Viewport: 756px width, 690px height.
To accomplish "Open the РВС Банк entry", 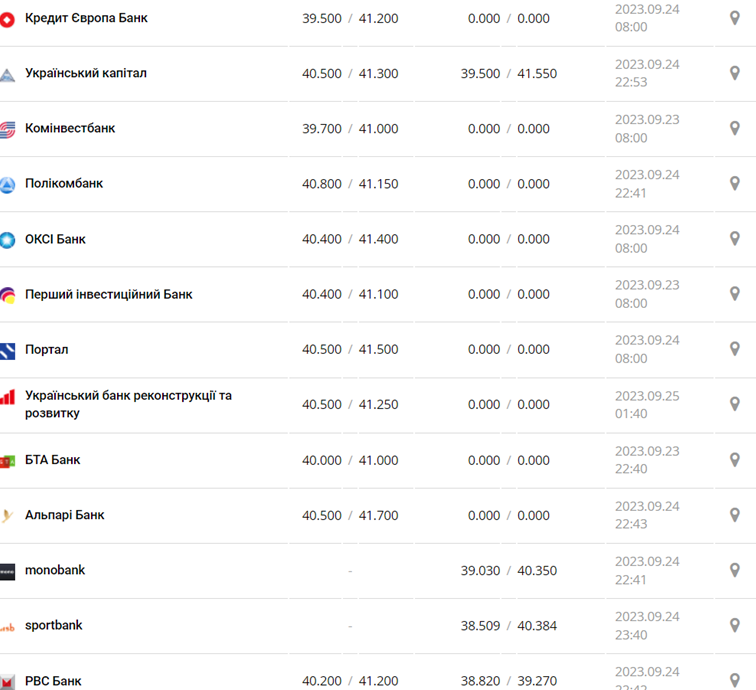I will 53,681.
